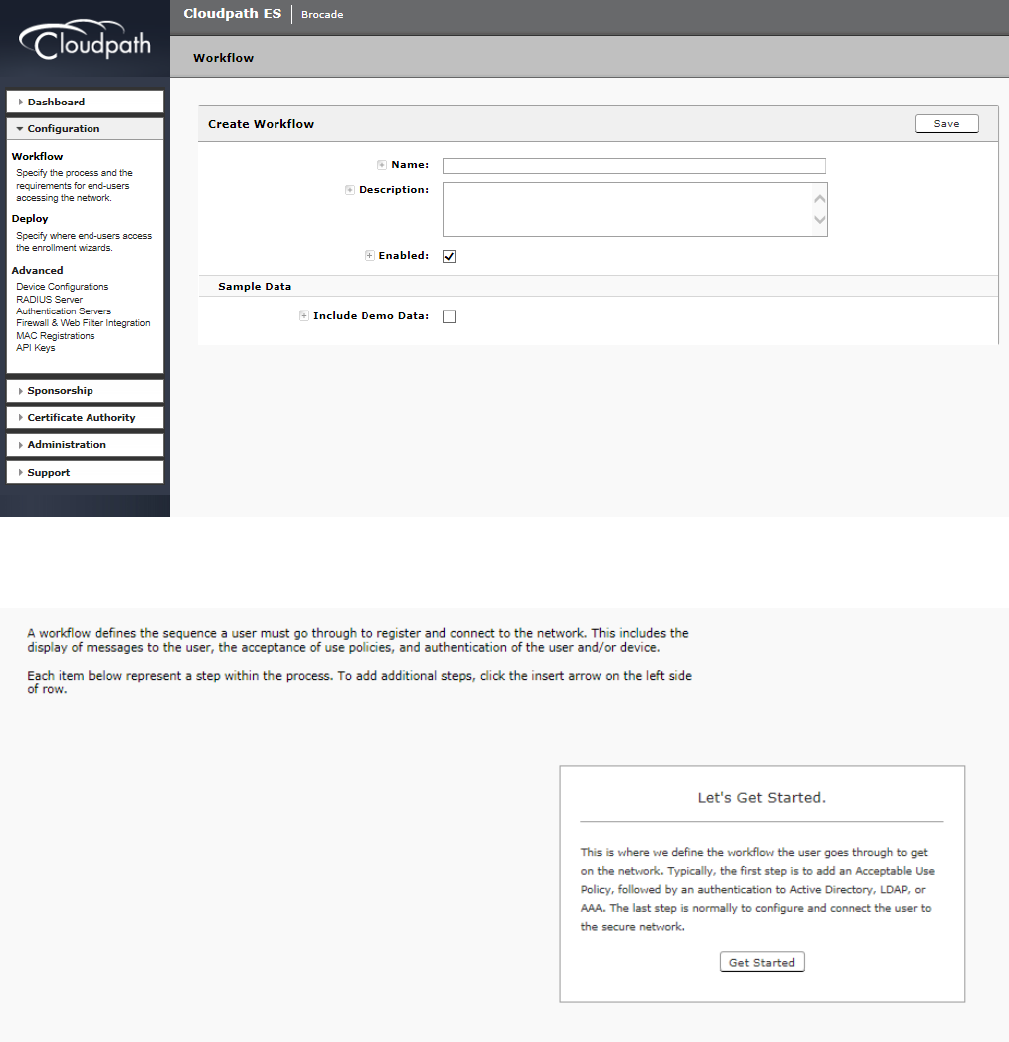Click the Brocade header text

(x=322, y=15)
